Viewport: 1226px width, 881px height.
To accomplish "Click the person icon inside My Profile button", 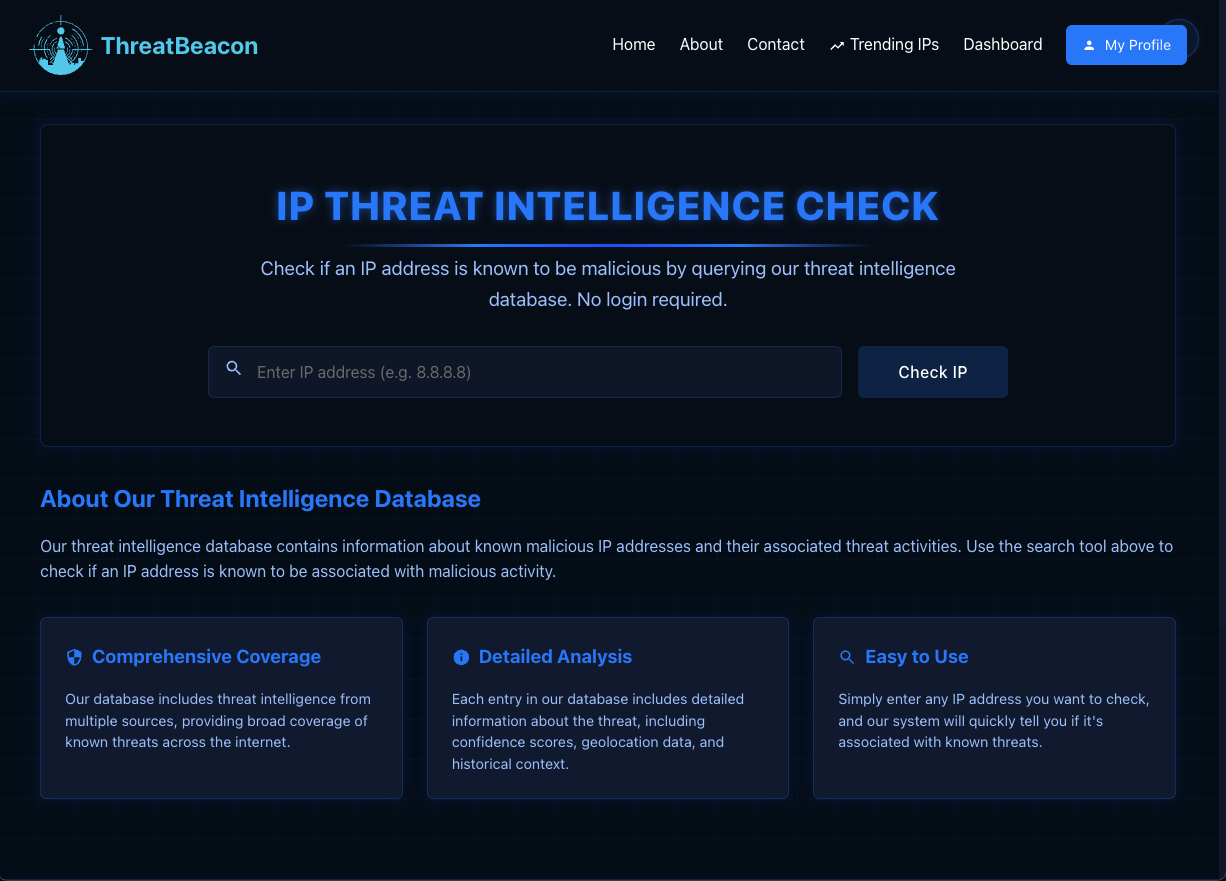I will point(1089,45).
